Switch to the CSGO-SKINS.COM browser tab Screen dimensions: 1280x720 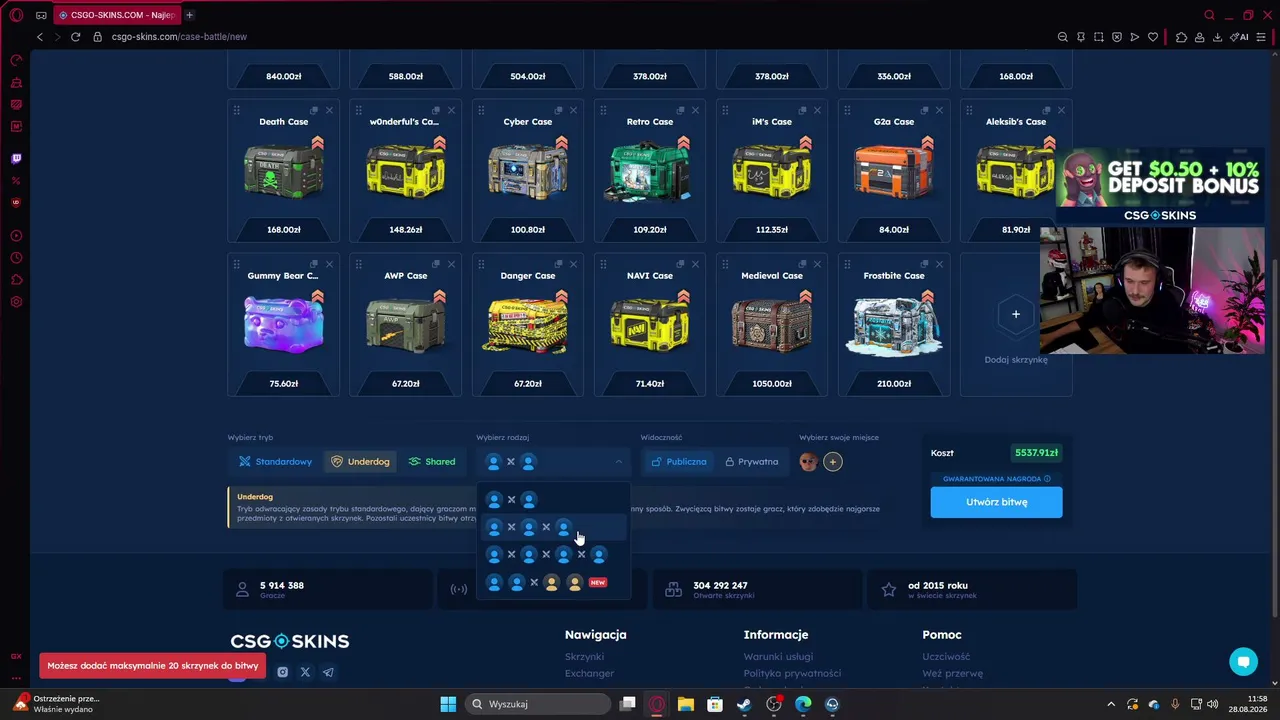tap(115, 15)
